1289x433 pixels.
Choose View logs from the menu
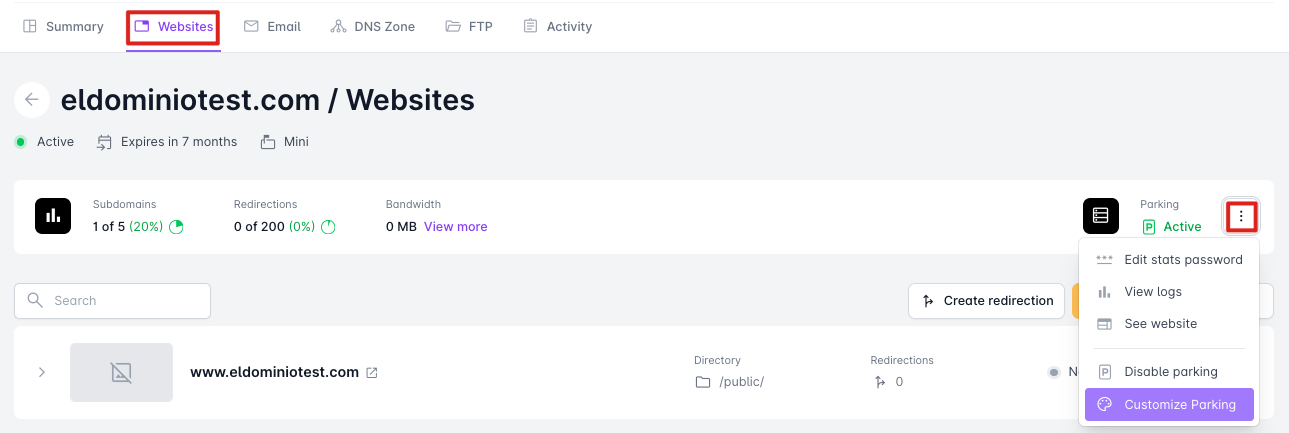[x=1152, y=292]
